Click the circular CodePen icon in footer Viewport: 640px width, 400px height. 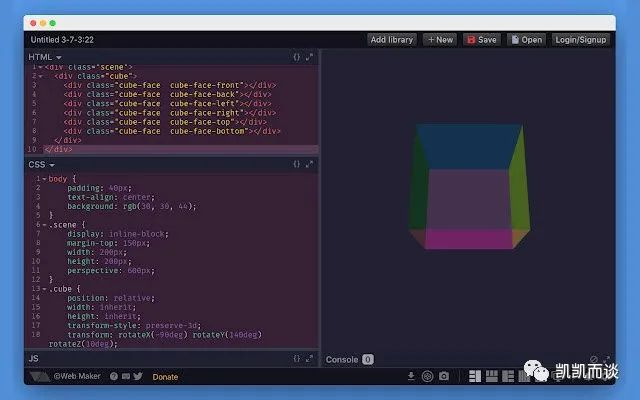pyautogui.click(x=427, y=376)
